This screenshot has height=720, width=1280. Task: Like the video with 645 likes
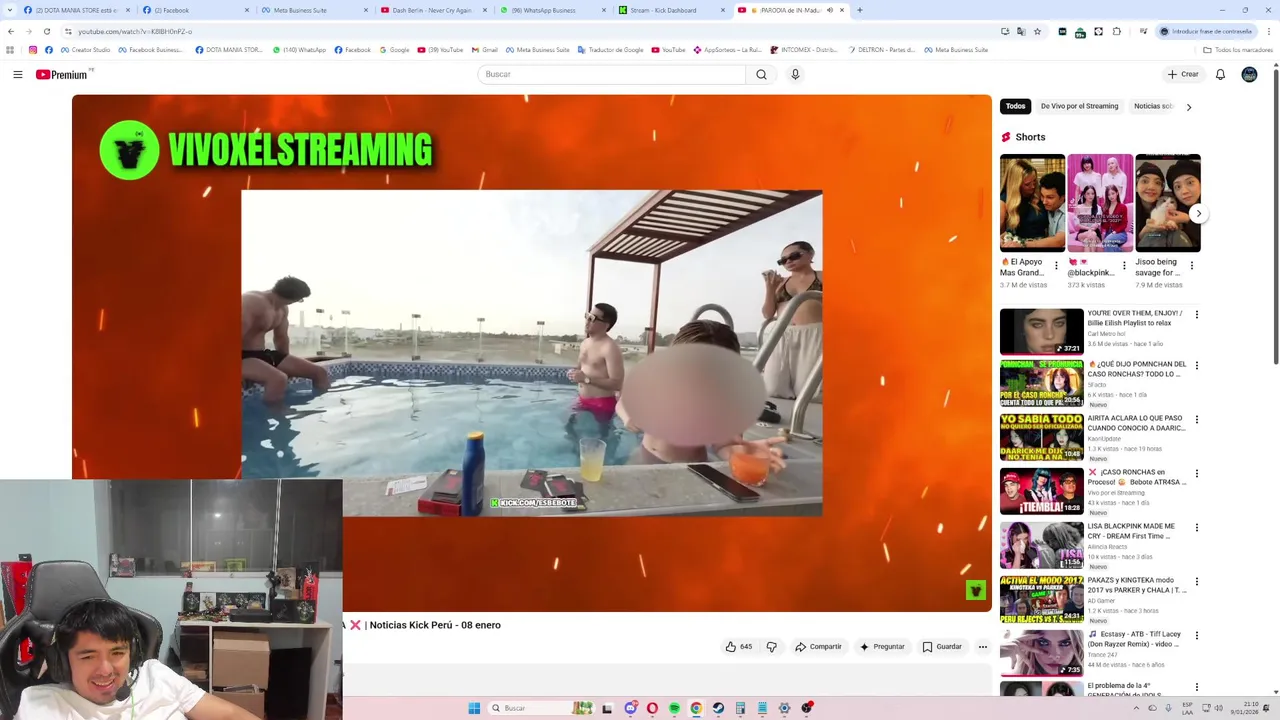click(x=738, y=647)
